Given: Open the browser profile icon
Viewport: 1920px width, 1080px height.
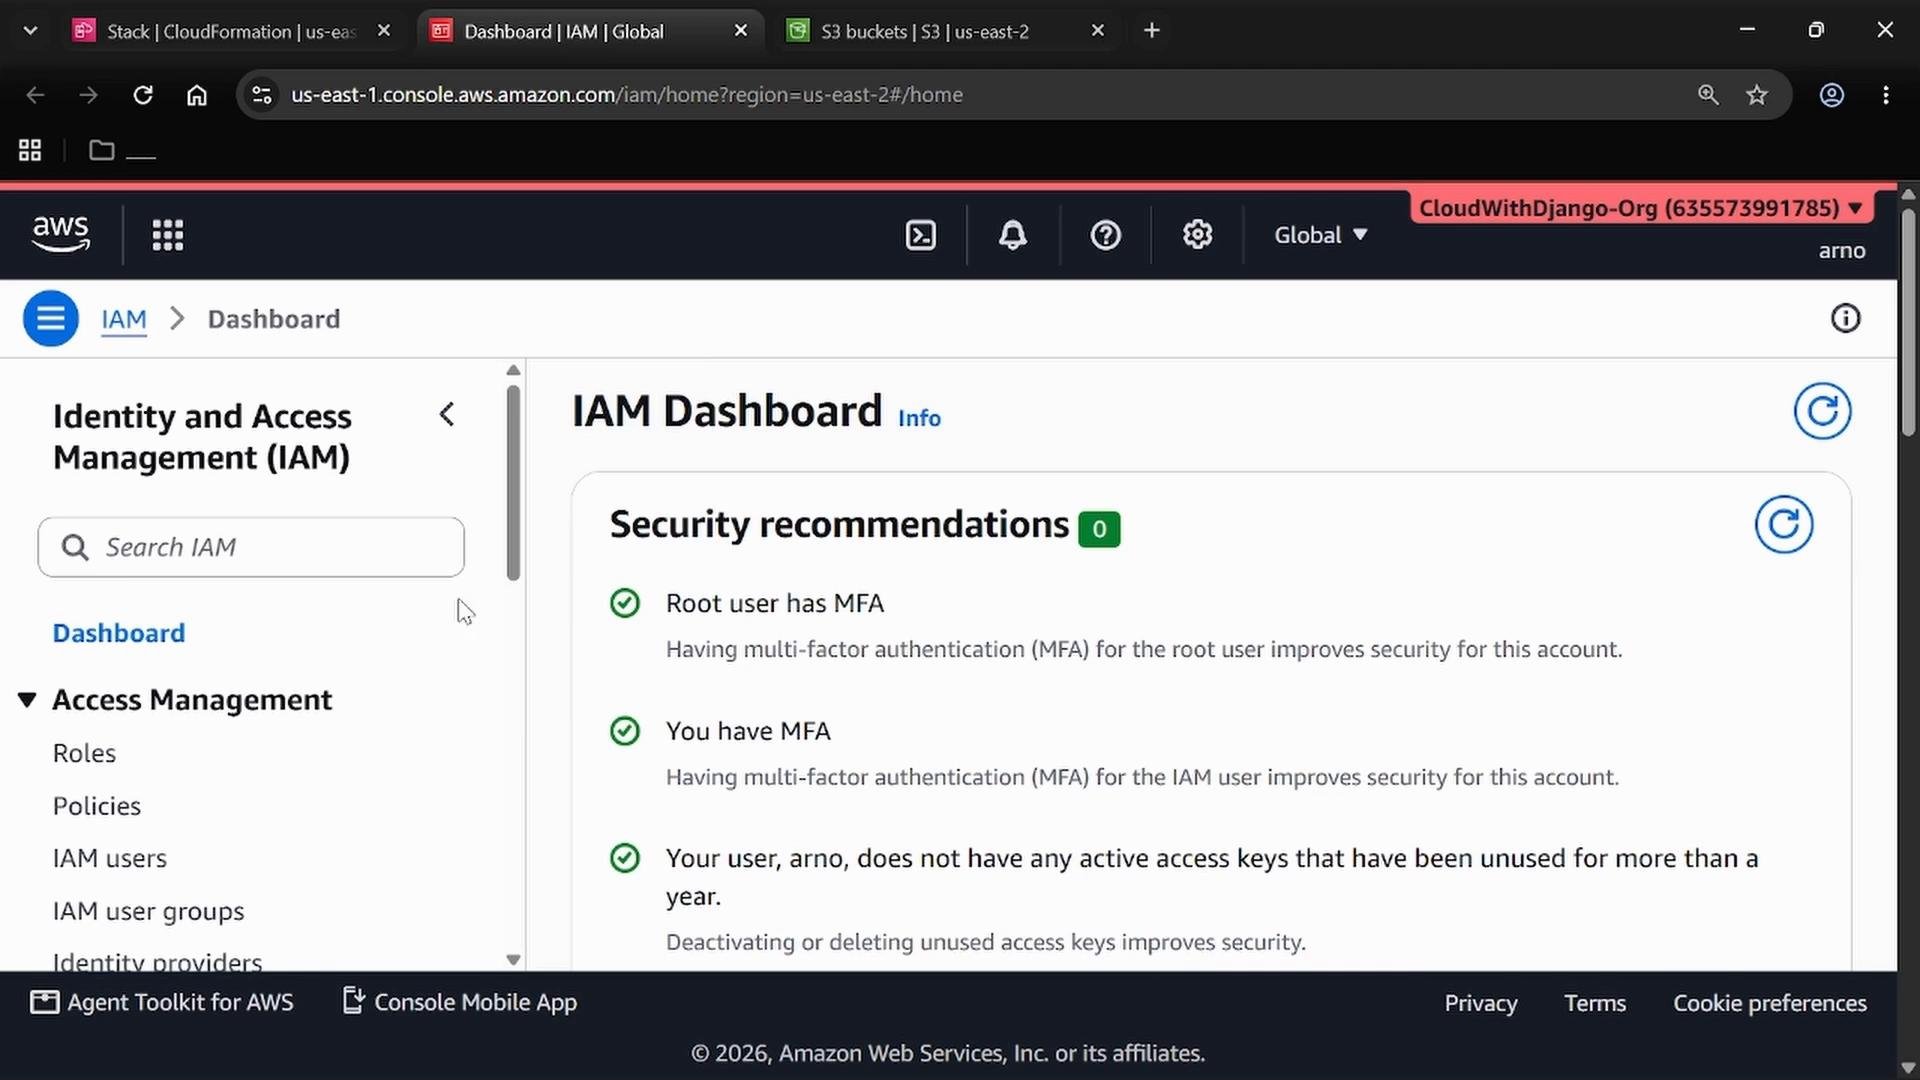Looking at the screenshot, I should 1831,95.
